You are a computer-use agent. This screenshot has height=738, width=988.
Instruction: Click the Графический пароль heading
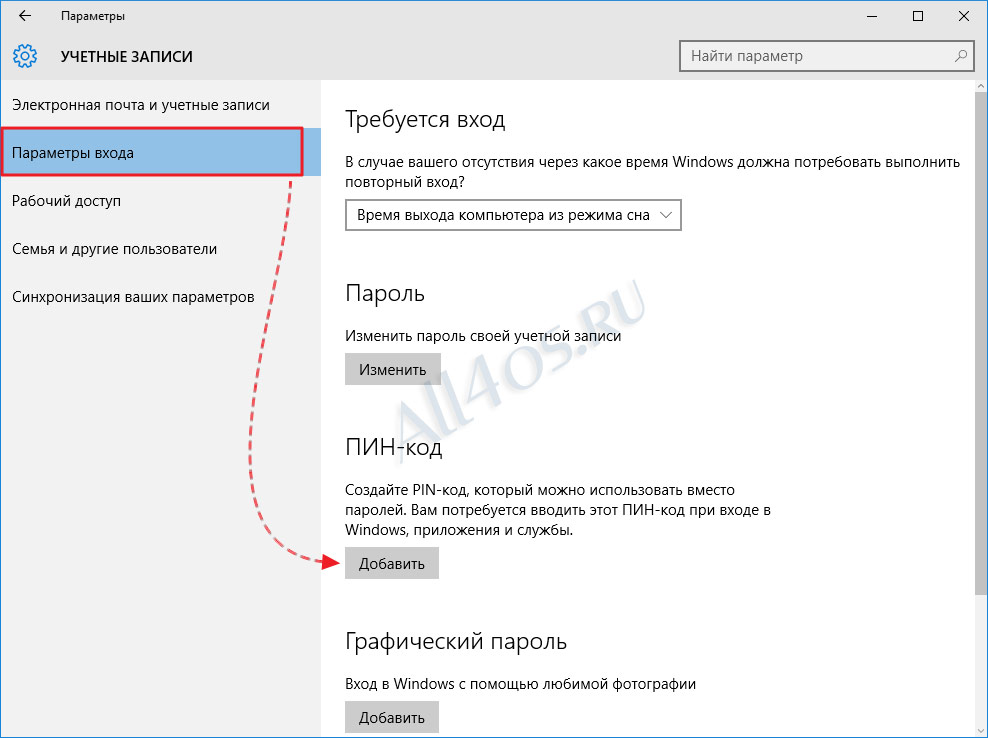click(x=456, y=642)
